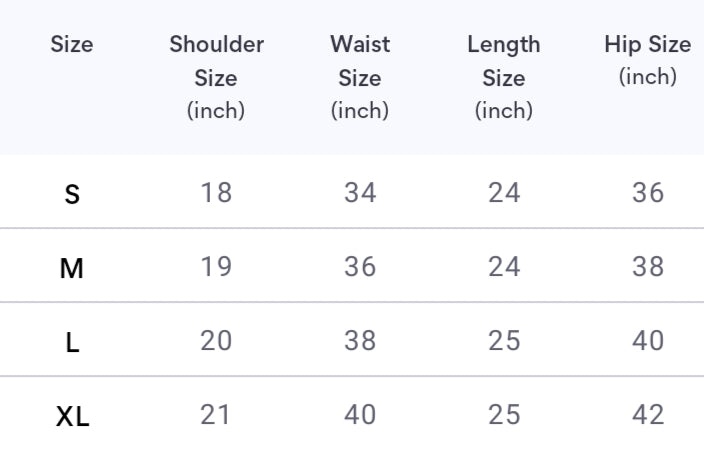Select length value 24 in M row

coord(504,266)
